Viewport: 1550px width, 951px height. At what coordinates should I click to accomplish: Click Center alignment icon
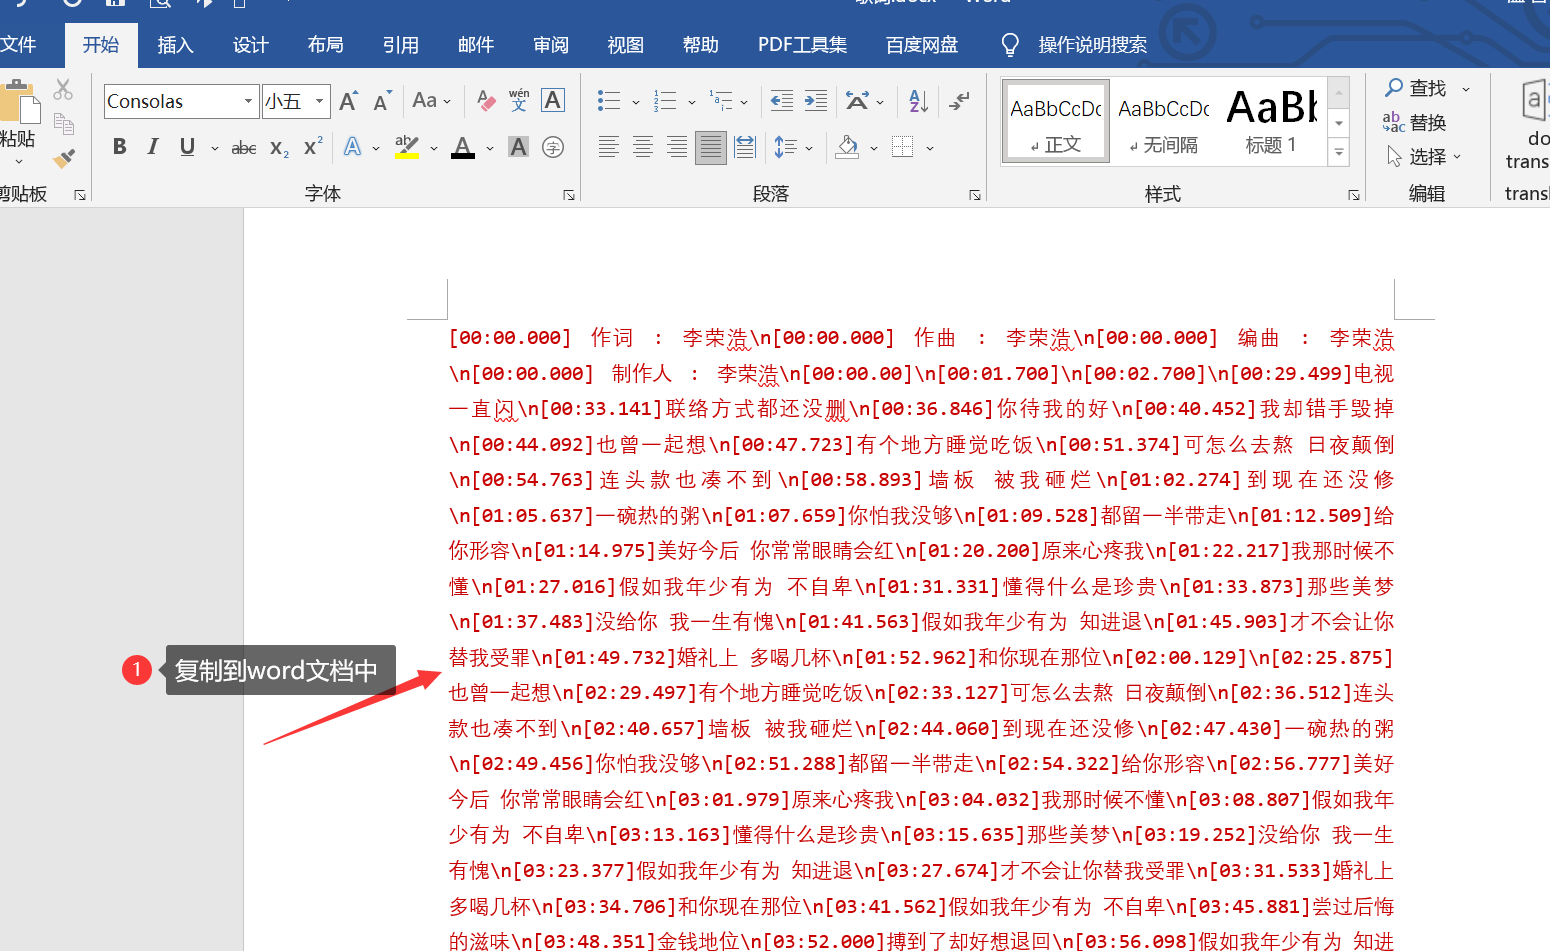pyautogui.click(x=643, y=148)
